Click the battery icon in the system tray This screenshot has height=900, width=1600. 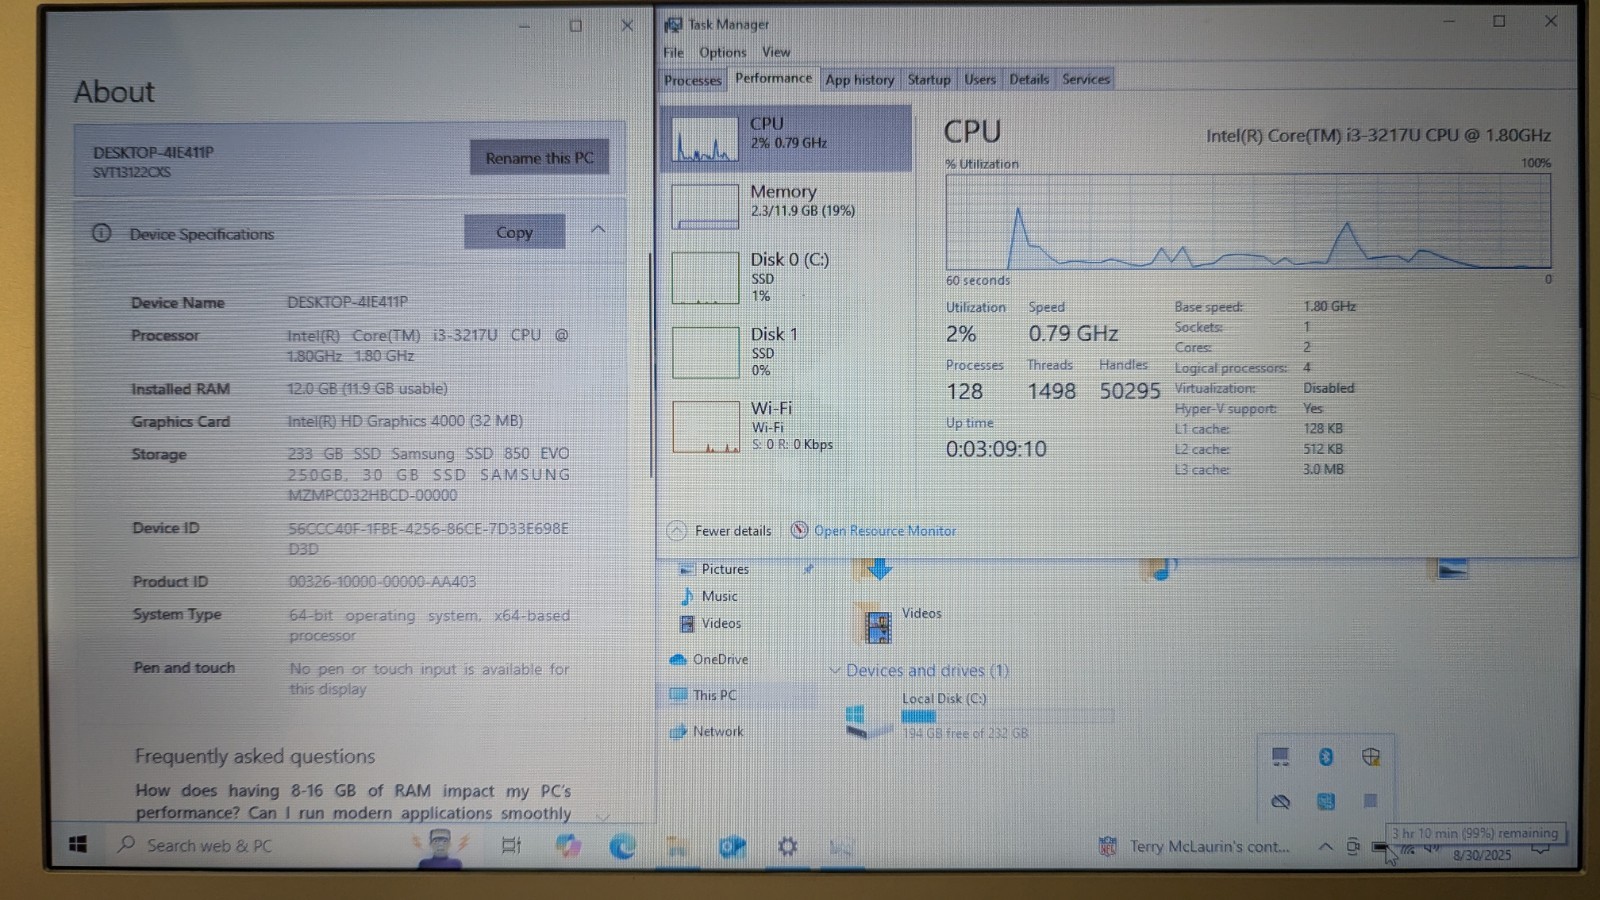pos(1380,848)
